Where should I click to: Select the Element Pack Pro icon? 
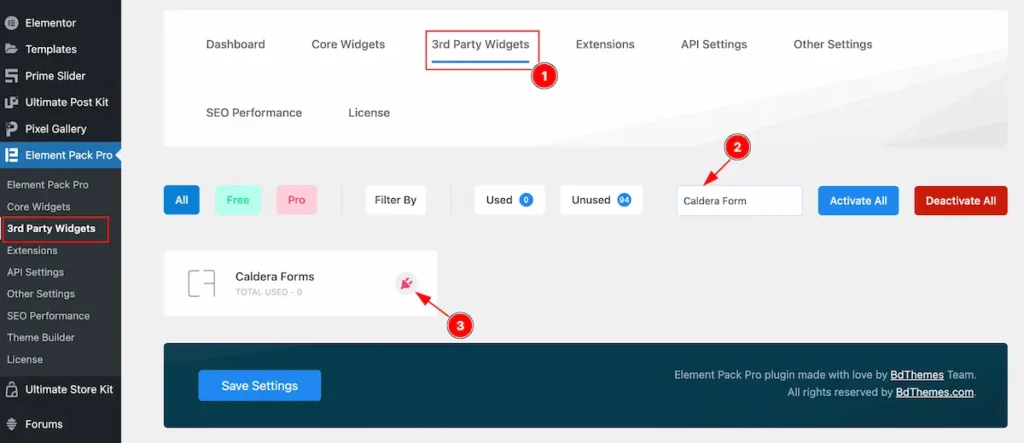[11, 155]
